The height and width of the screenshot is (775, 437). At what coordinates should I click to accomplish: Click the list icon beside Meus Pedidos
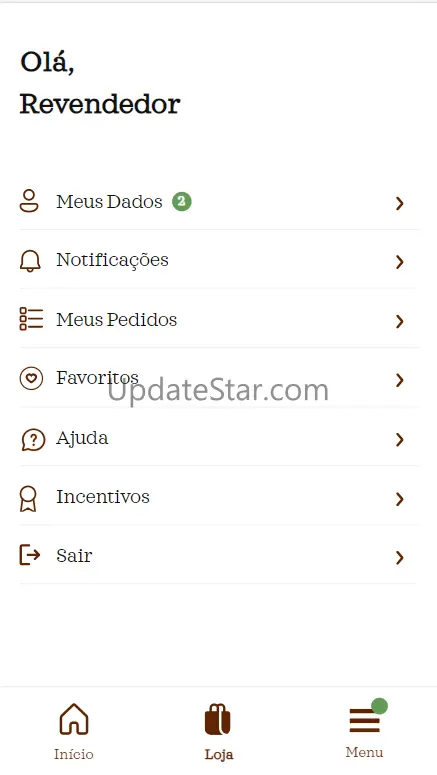31,319
